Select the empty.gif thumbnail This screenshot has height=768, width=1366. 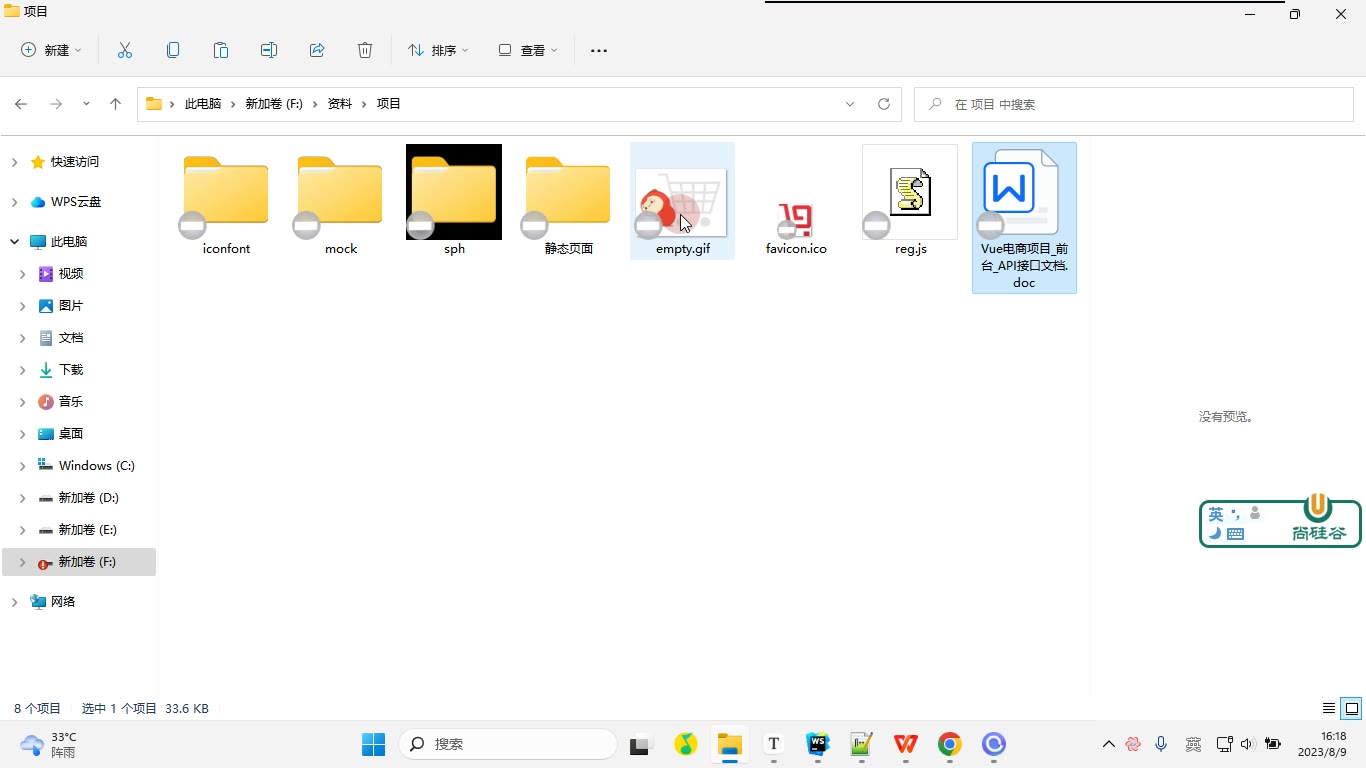[682, 201]
